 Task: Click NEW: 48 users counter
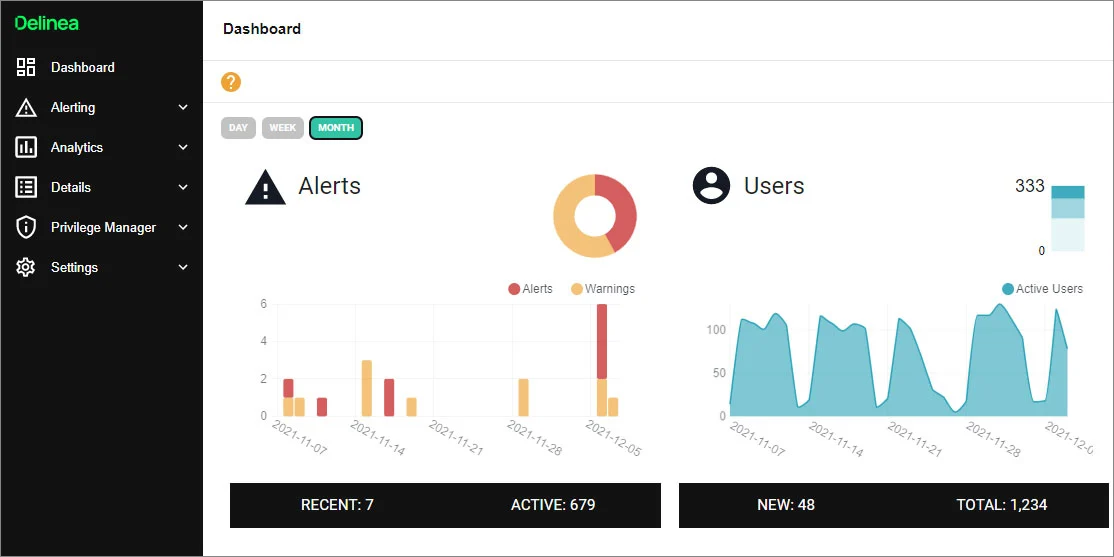[x=786, y=505]
